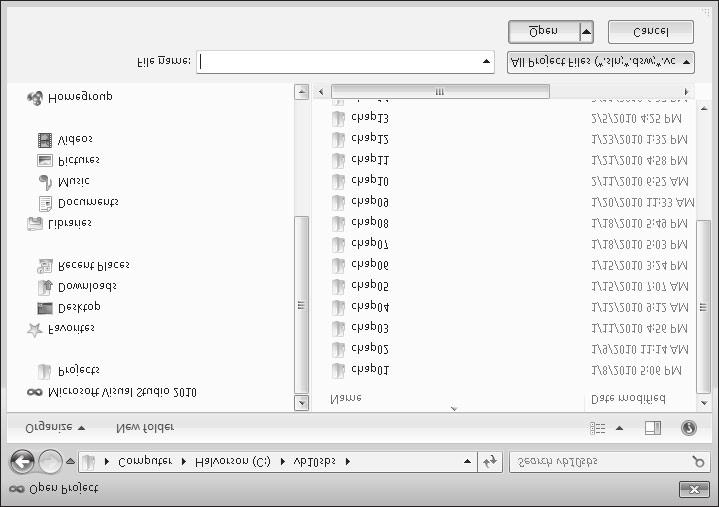The width and height of the screenshot is (719, 507).
Task: Click the chap03 folder icon
Action: (338, 328)
